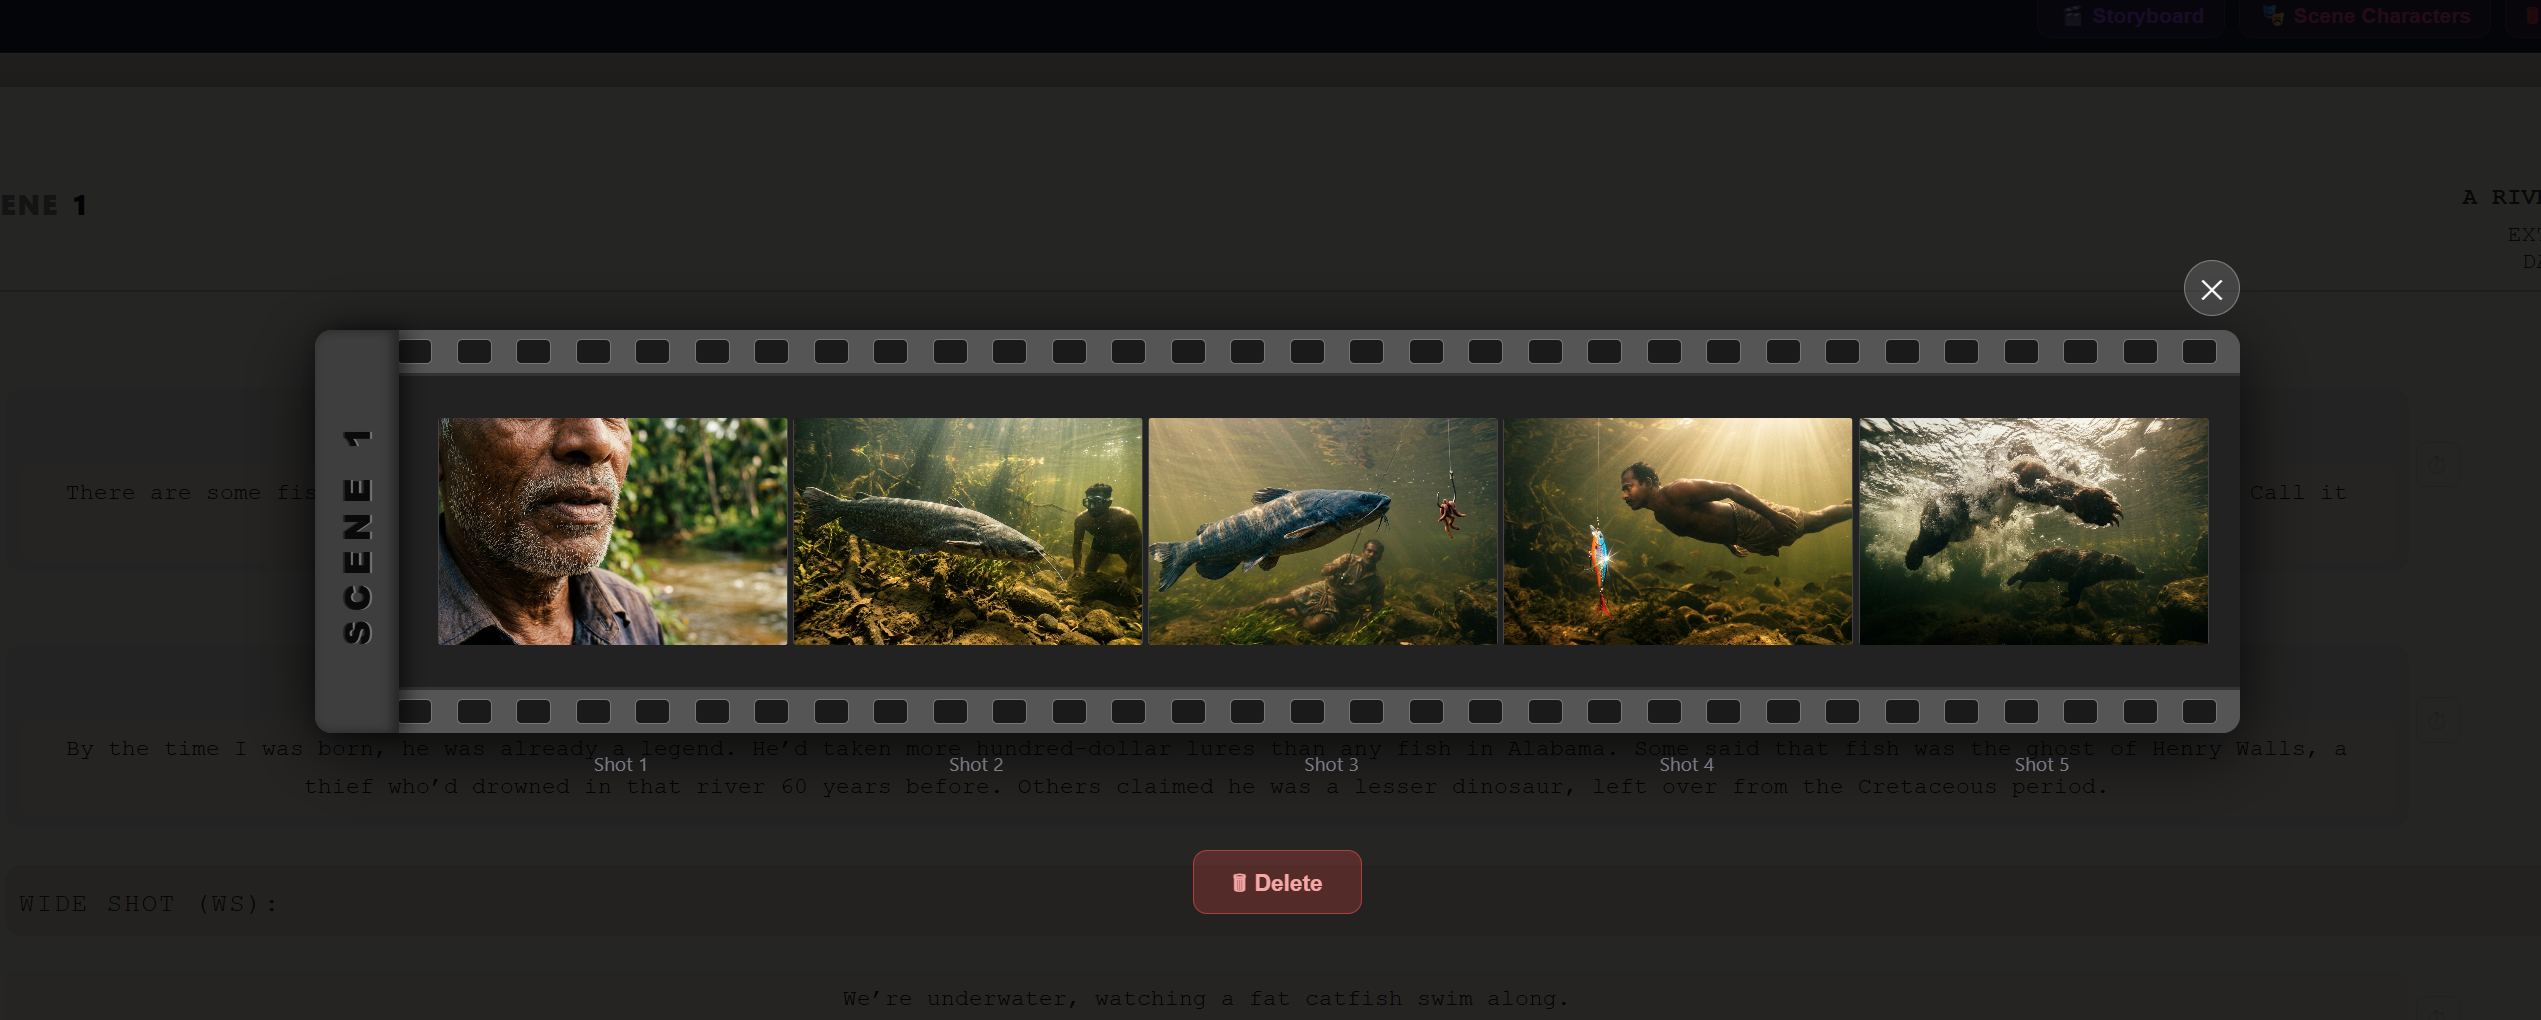The height and width of the screenshot is (1020, 2541).
Task: Open Shot 2 catfish and diver thumbnail
Action: (x=967, y=531)
